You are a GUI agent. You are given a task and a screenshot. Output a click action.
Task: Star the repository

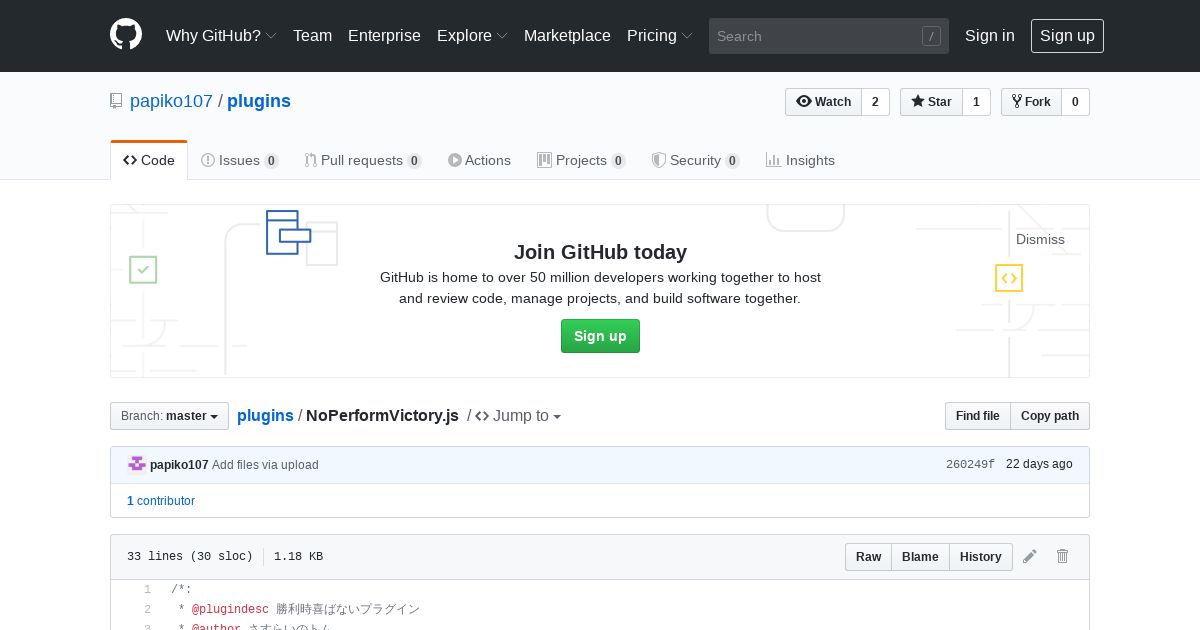[x=931, y=102]
